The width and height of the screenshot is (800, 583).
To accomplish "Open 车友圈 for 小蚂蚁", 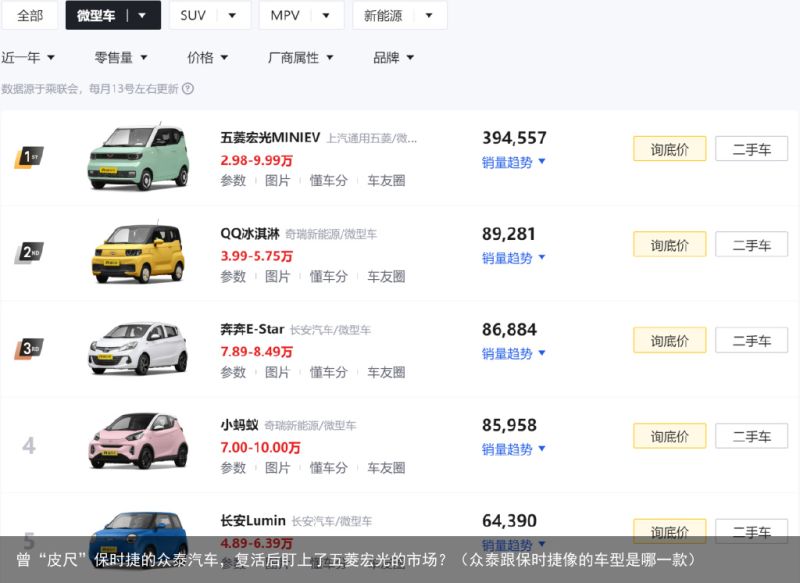I will tap(386, 467).
